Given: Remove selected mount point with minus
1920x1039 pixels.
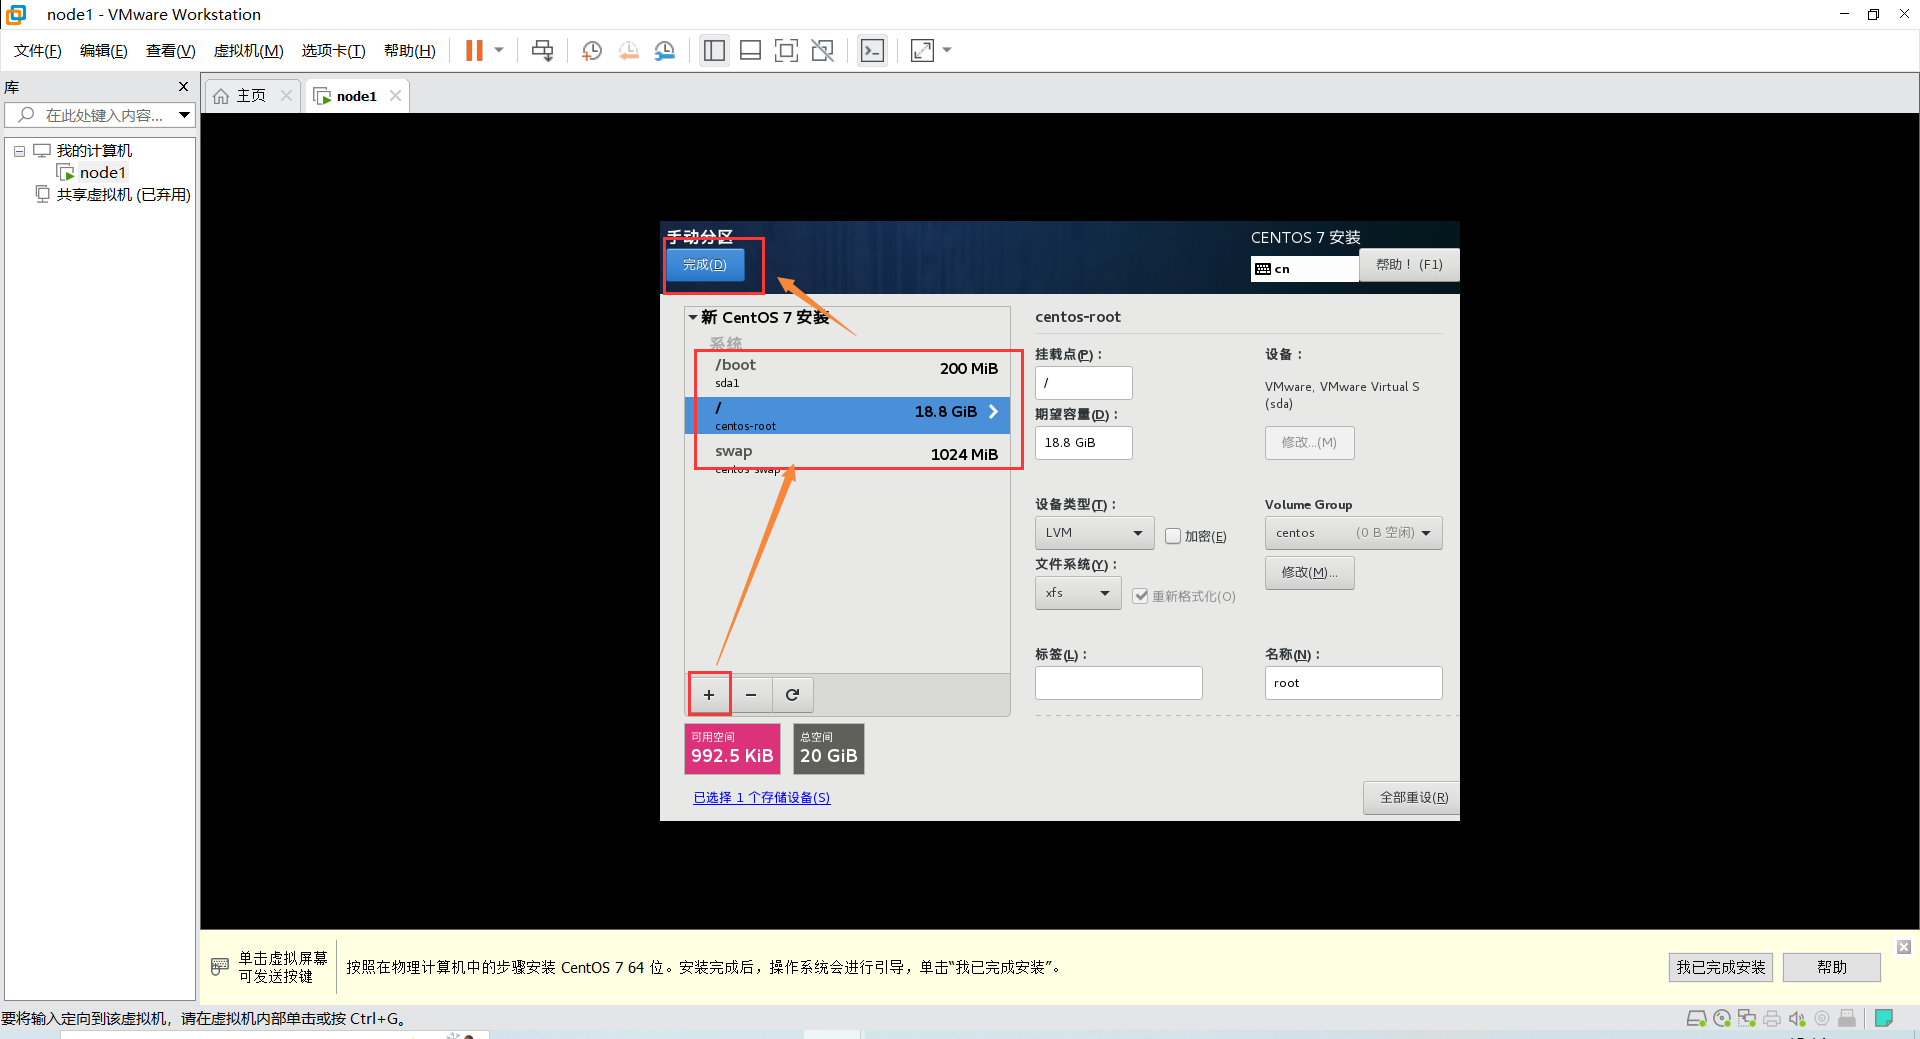Looking at the screenshot, I should click(751, 695).
